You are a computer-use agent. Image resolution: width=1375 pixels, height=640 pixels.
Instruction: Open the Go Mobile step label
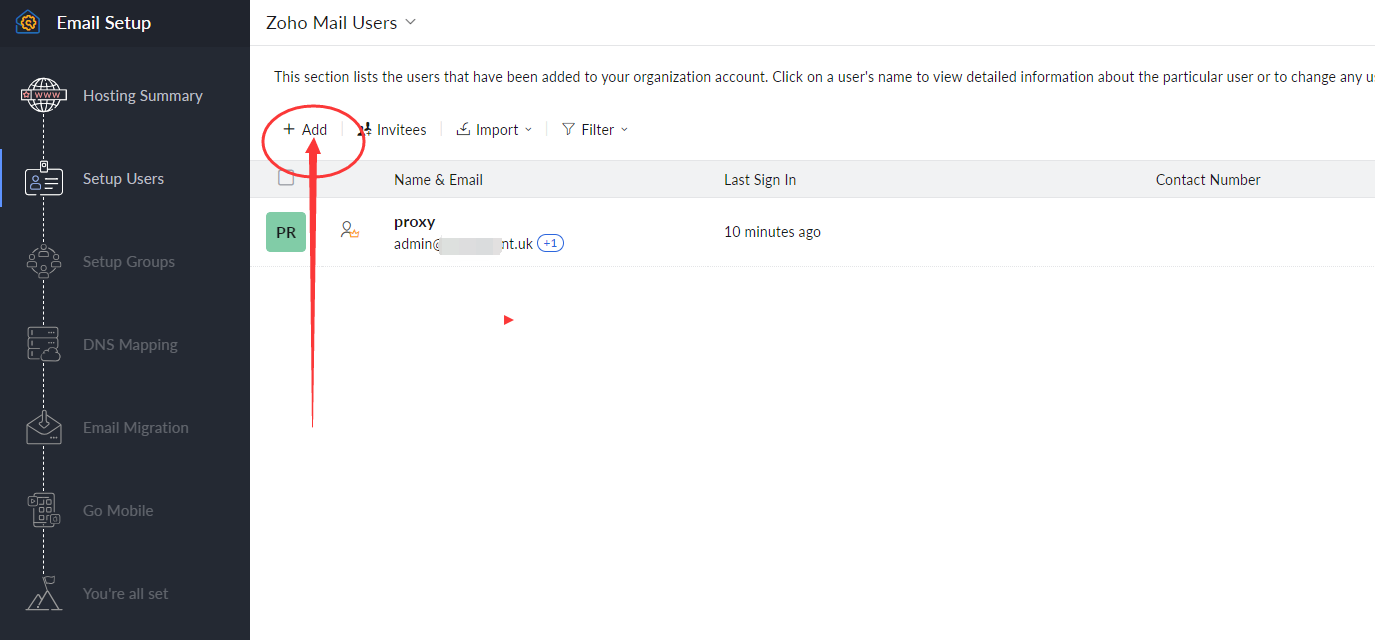click(118, 511)
